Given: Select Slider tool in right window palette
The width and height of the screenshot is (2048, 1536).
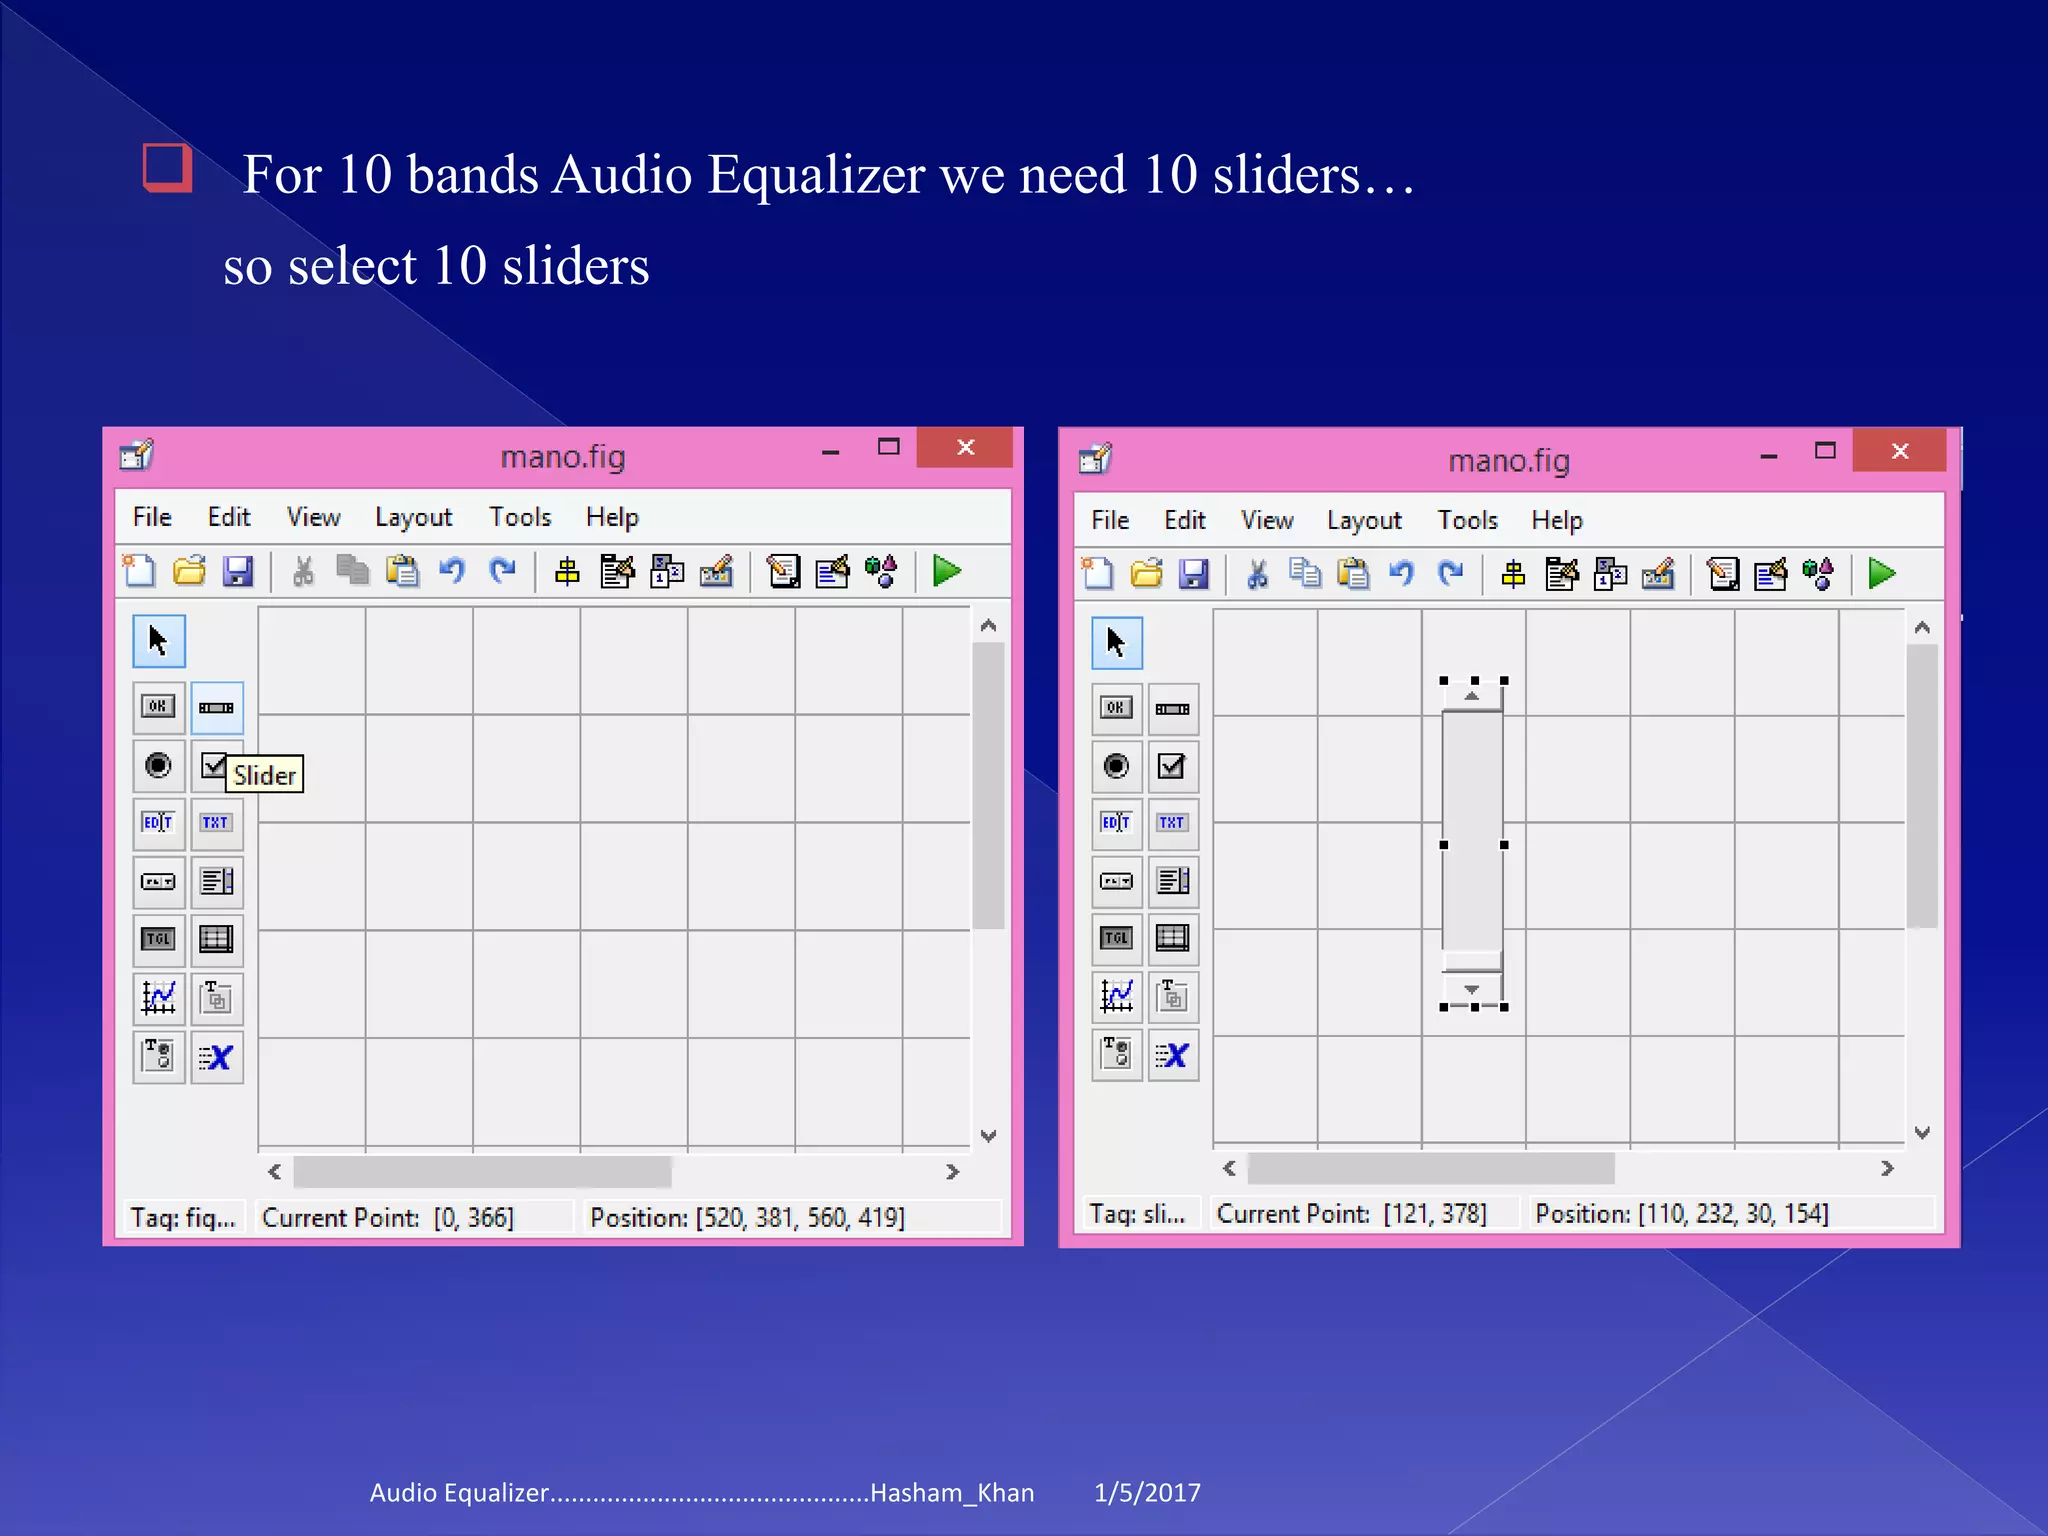Looking at the screenshot, I should 1172,709.
